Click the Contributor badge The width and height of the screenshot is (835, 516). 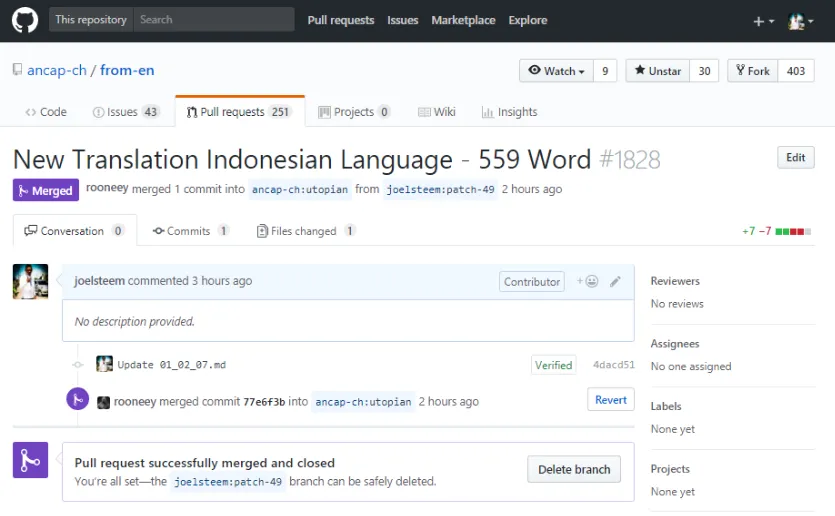(x=531, y=282)
